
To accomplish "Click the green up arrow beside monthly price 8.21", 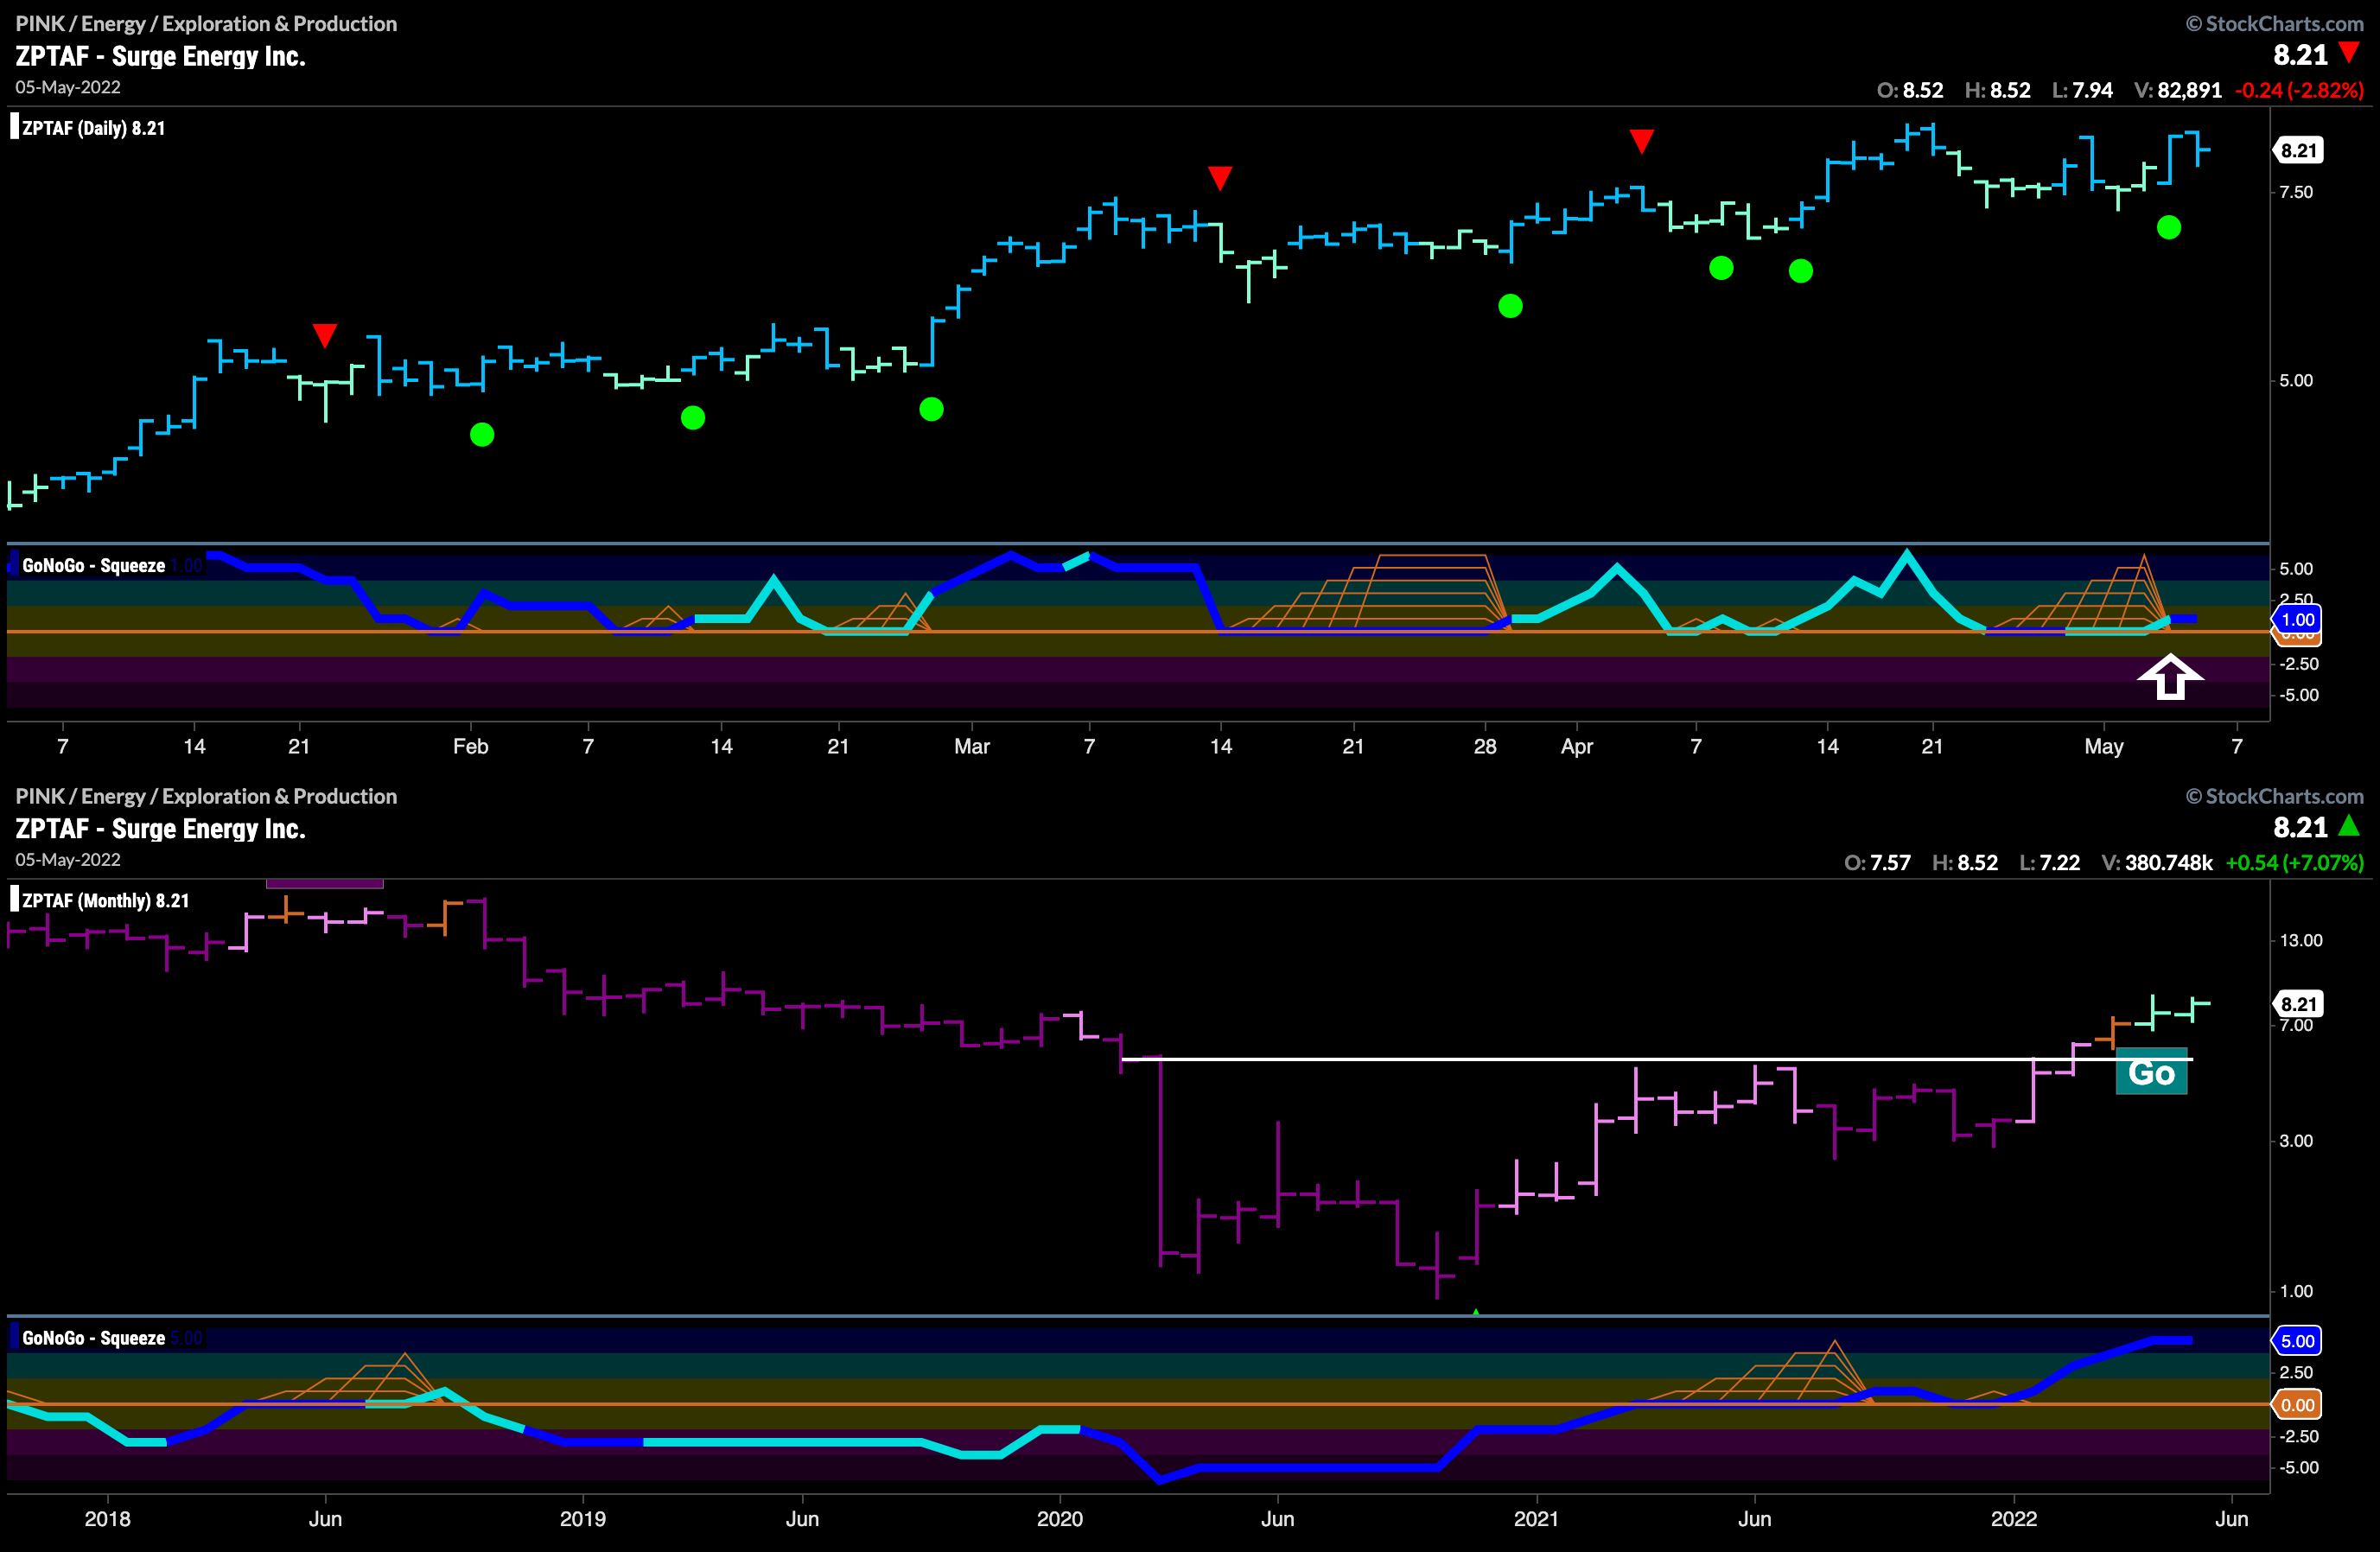I will tap(2349, 825).
